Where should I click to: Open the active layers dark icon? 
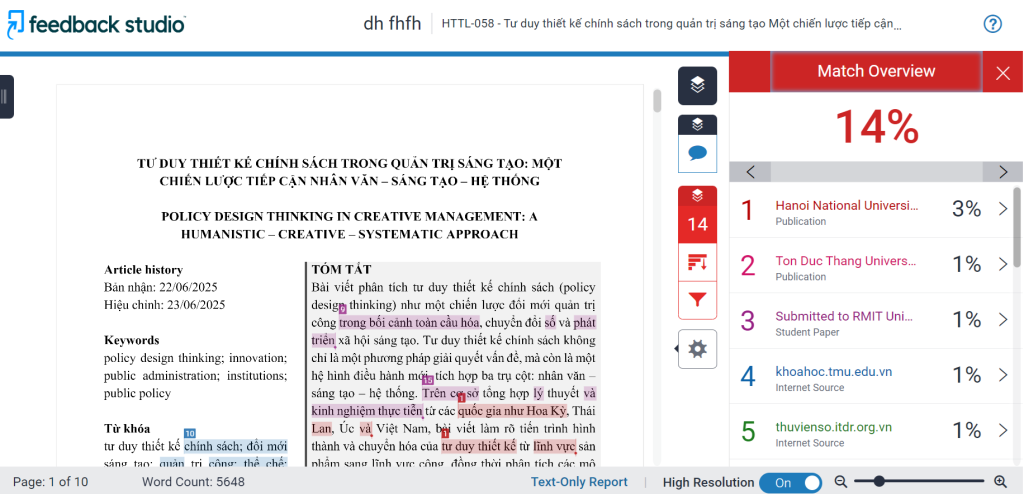pyautogui.click(x=697, y=86)
